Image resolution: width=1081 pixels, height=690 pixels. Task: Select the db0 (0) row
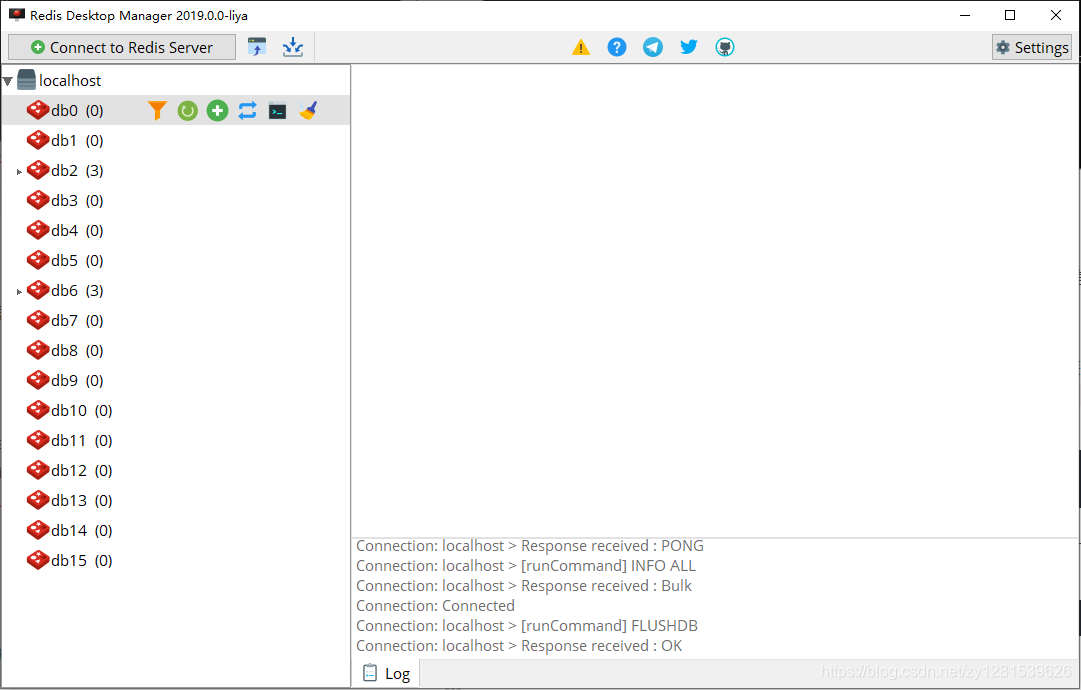click(x=176, y=110)
